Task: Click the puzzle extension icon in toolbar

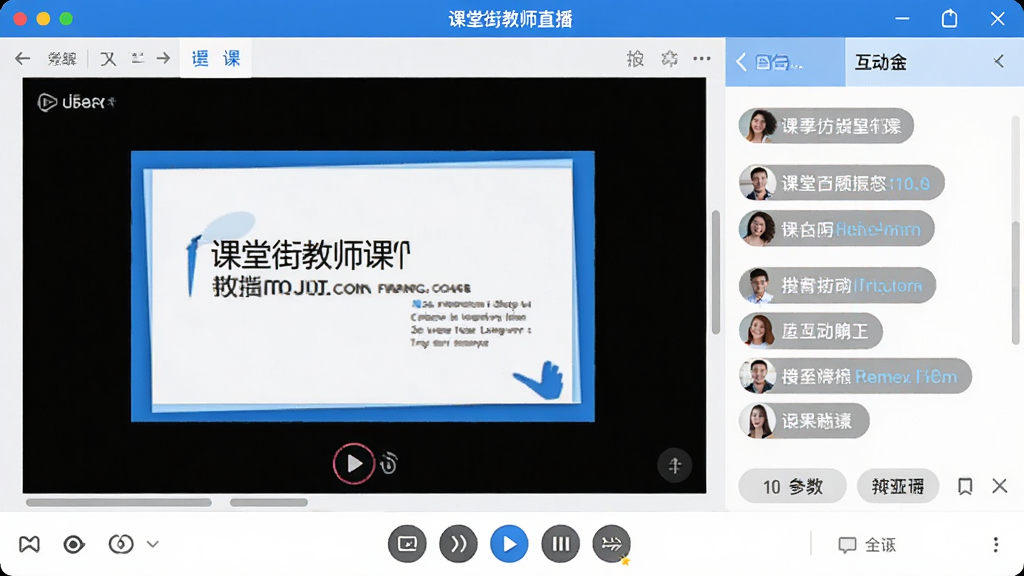Action: tap(669, 59)
